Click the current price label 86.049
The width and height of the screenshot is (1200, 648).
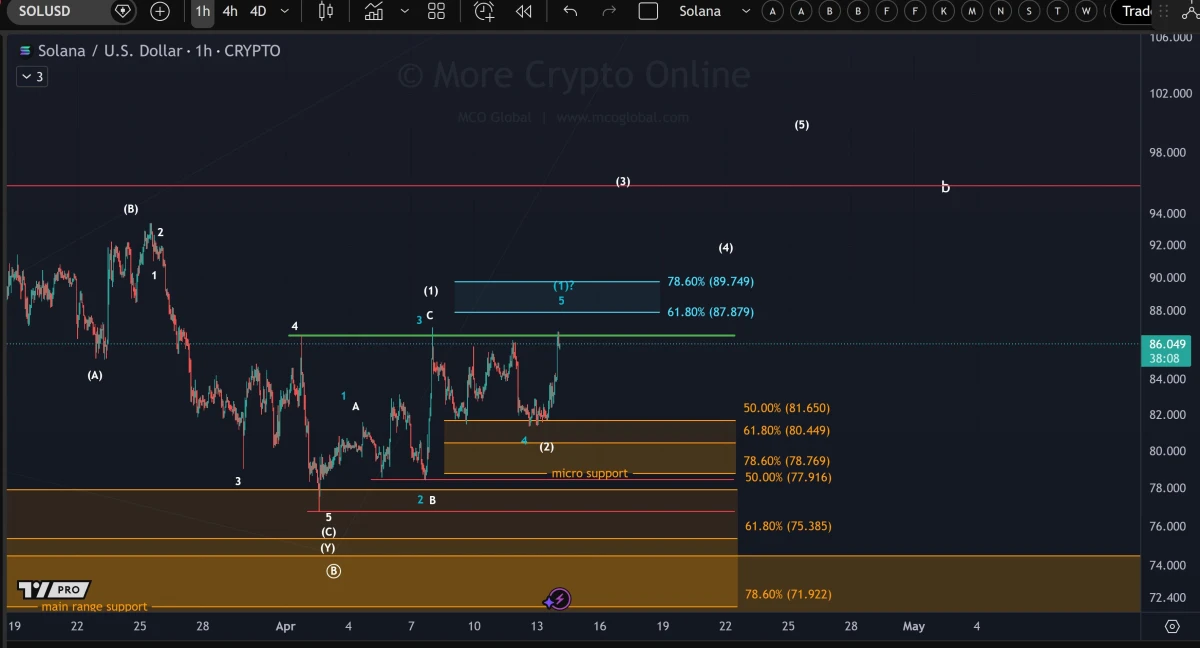tap(1168, 343)
